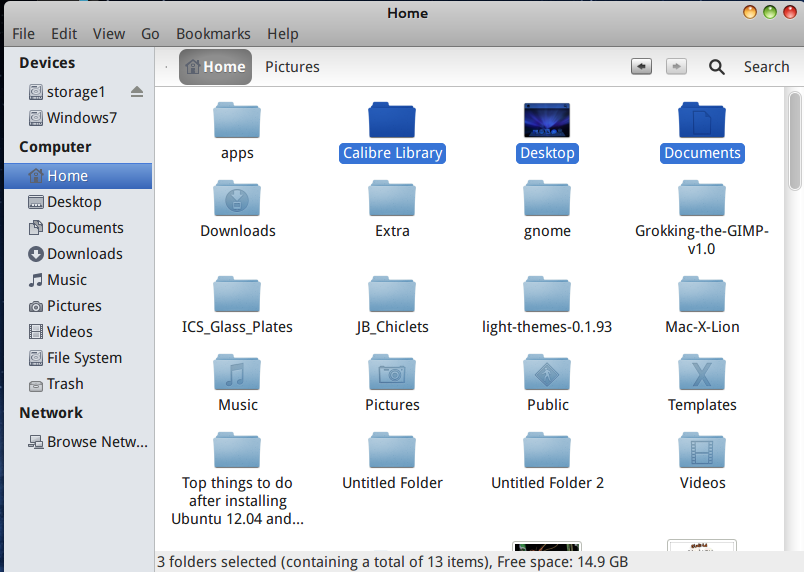Viewport: 804px width, 572px height.
Task: Select the Untitled Folder icon
Action: click(x=392, y=450)
